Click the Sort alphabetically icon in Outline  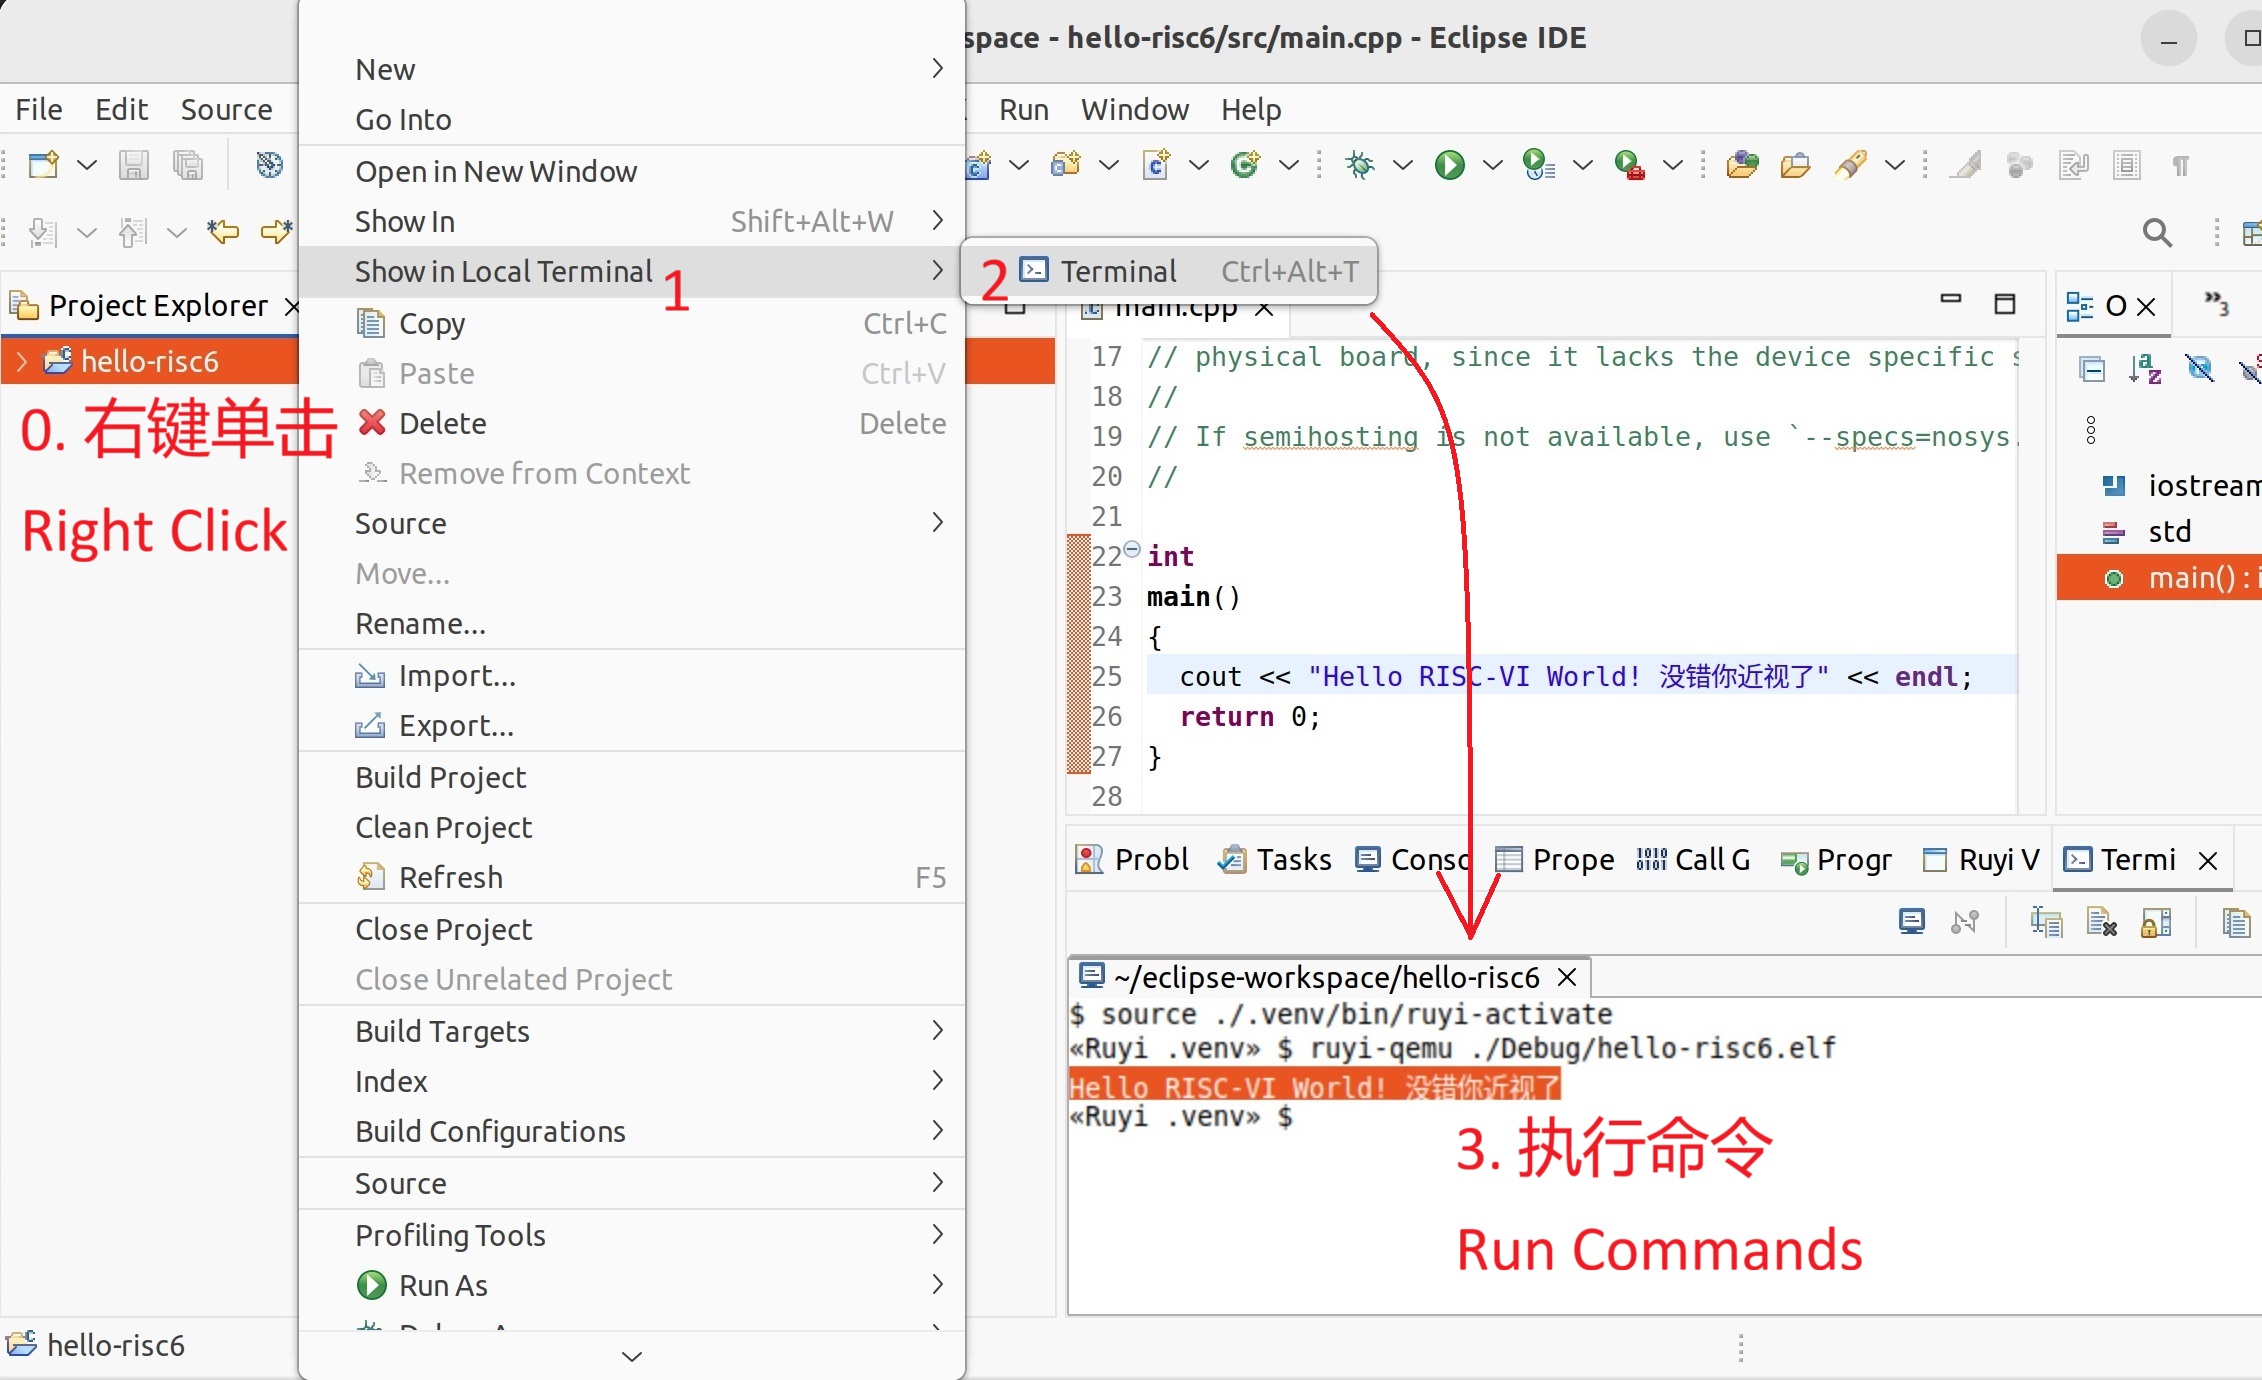[2144, 369]
